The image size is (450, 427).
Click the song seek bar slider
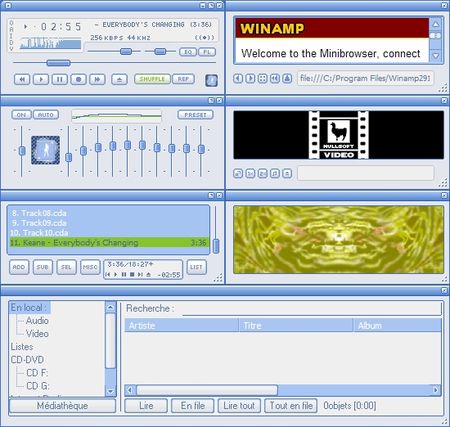[x=58, y=63]
